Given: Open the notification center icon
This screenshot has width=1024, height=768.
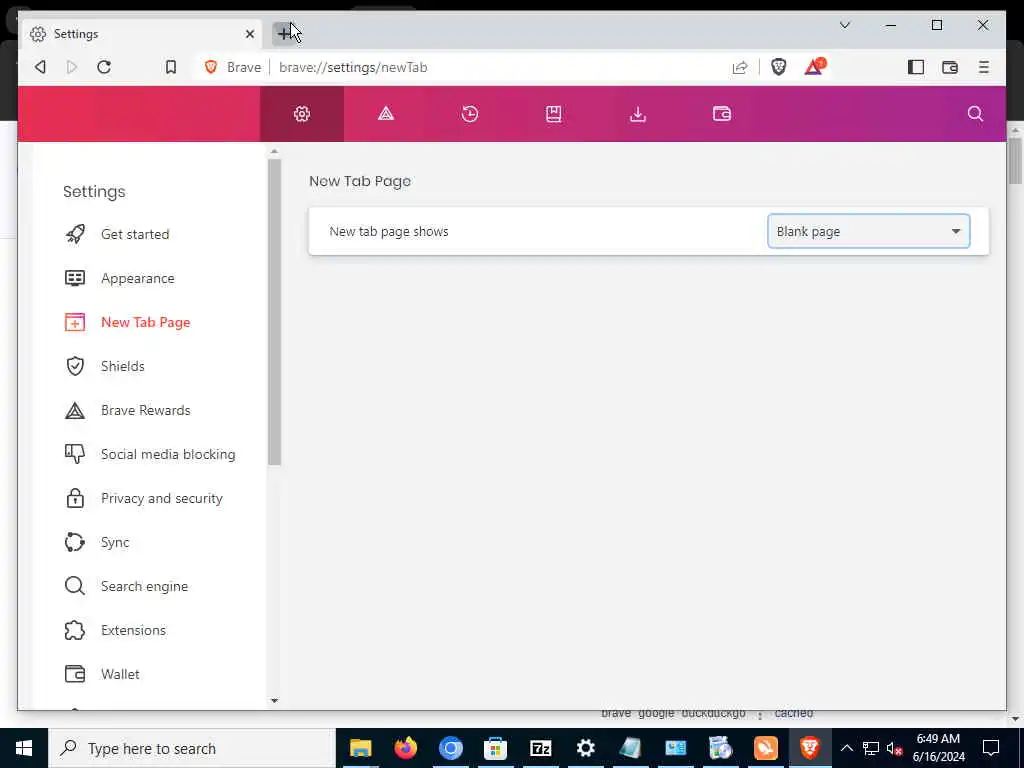Looking at the screenshot, I should point(991,748).
